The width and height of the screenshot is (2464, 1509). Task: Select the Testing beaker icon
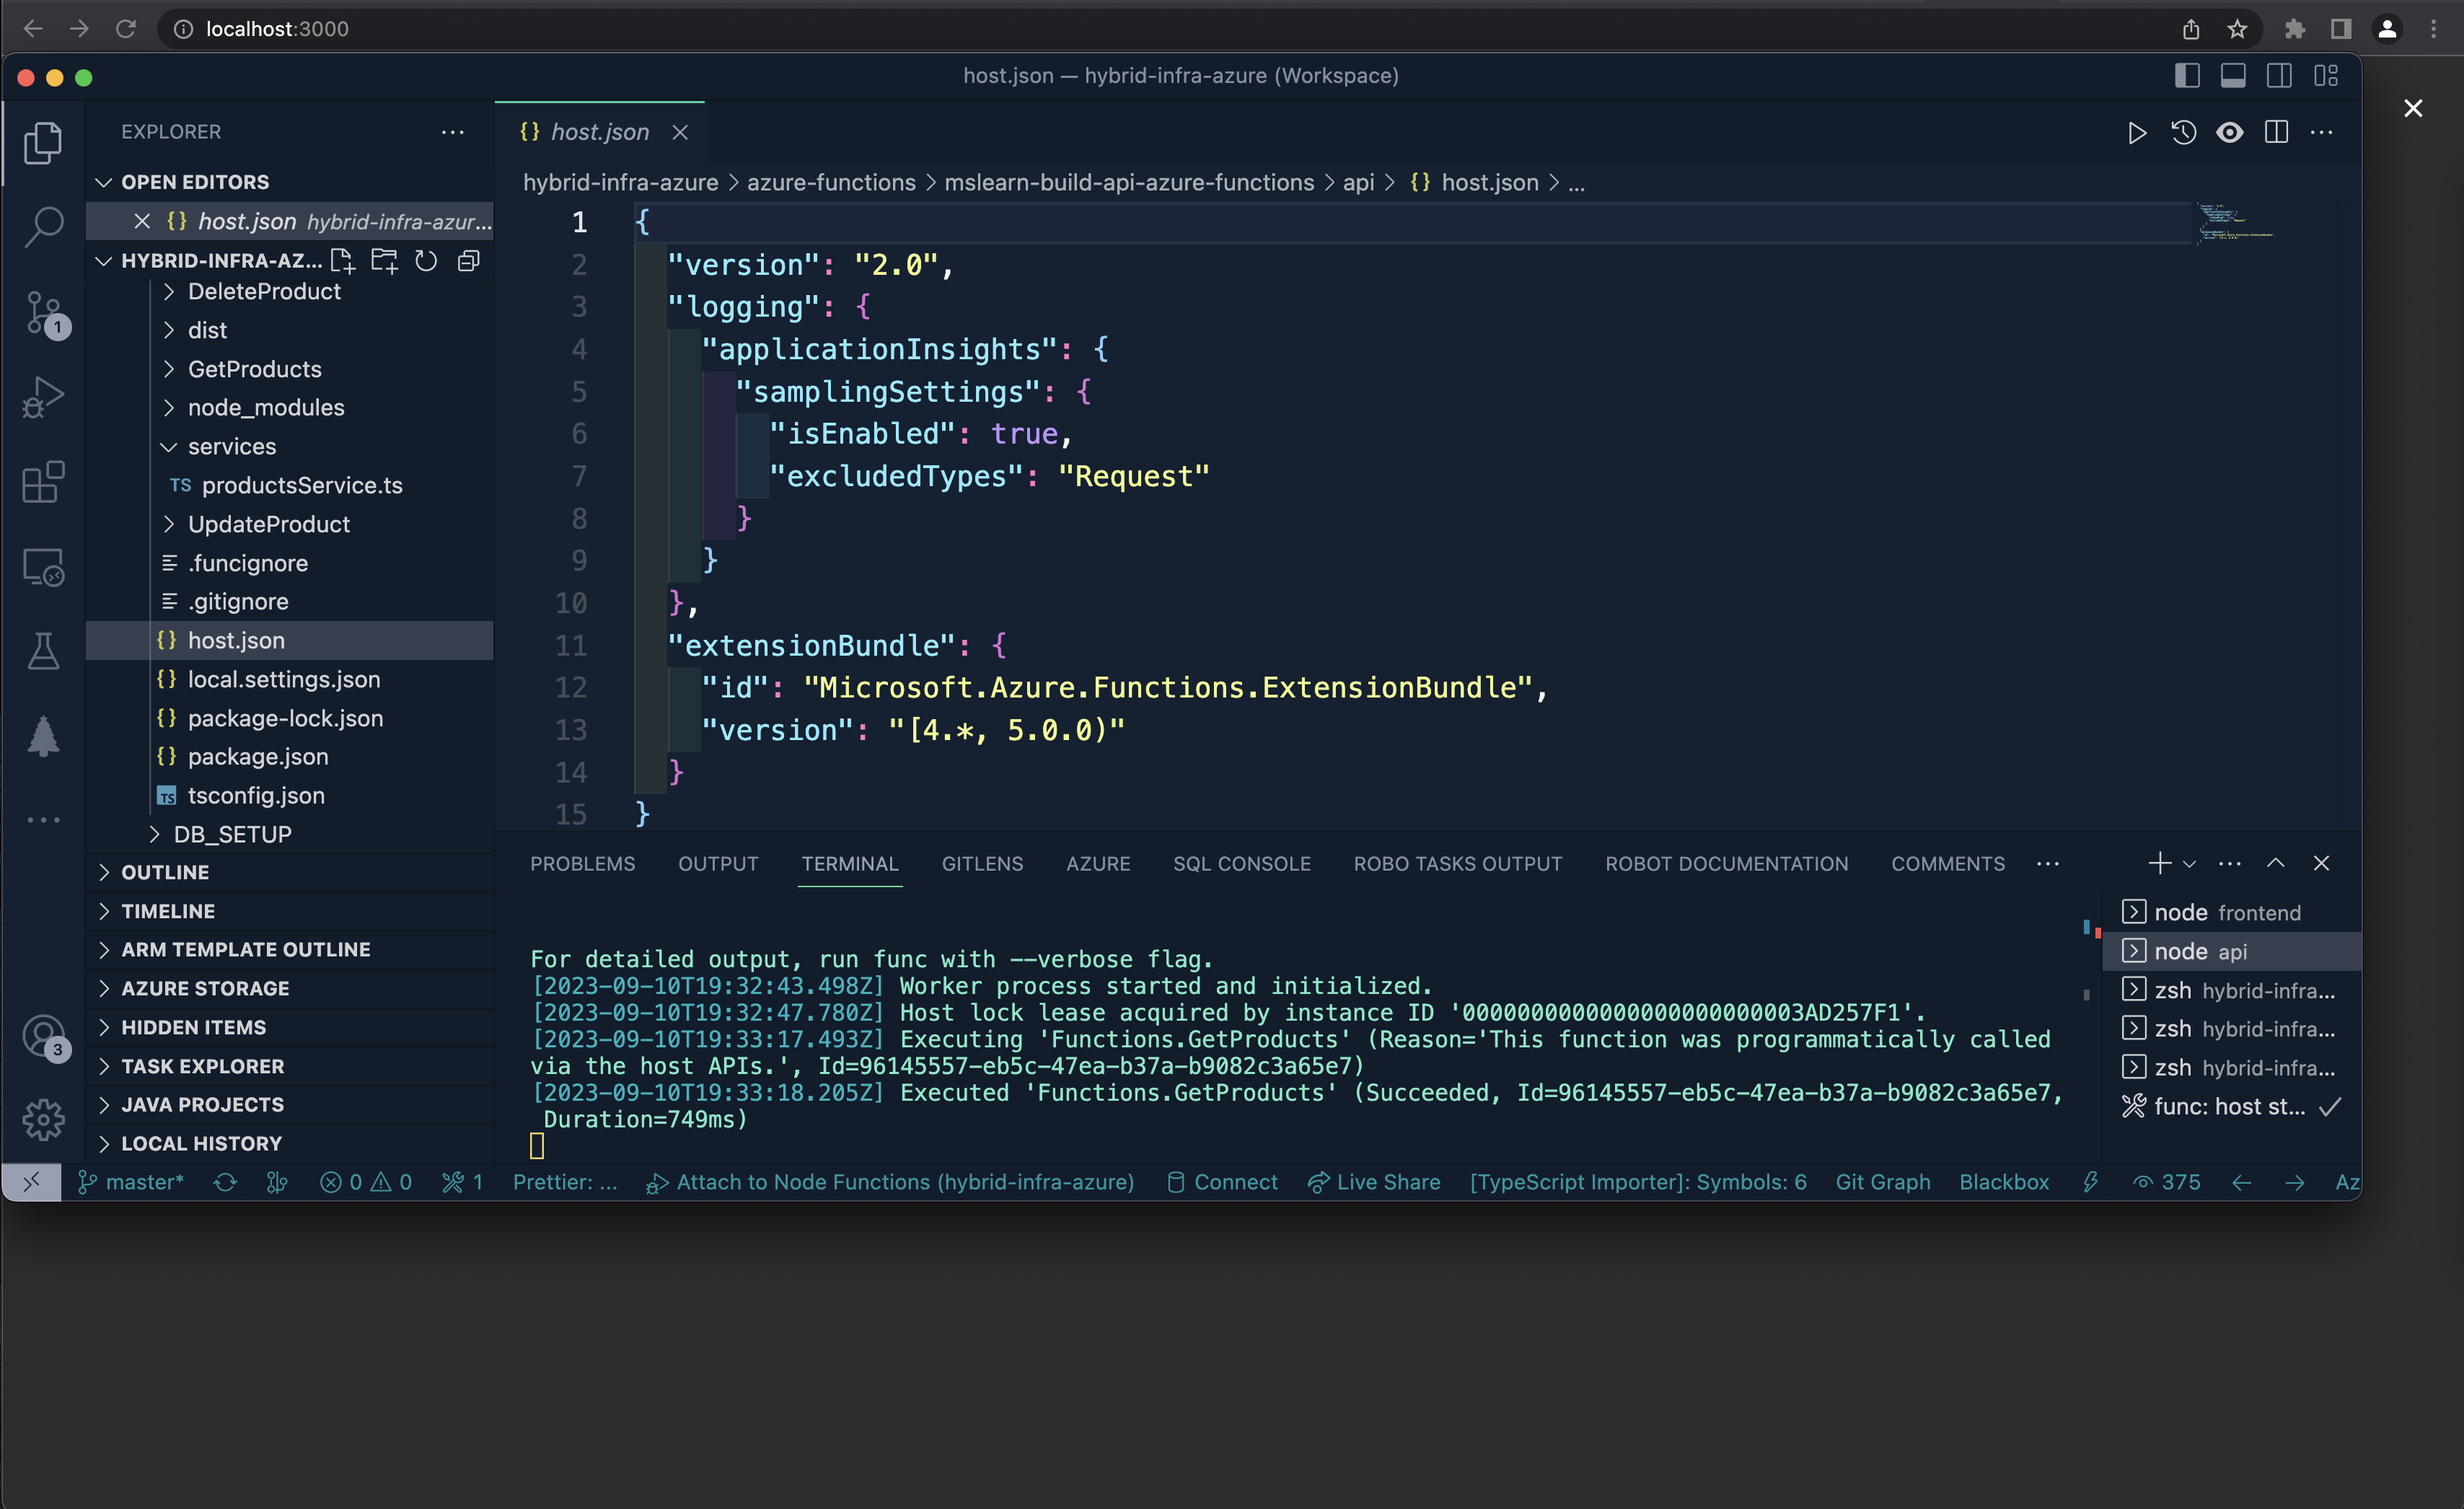coord(44,651)
